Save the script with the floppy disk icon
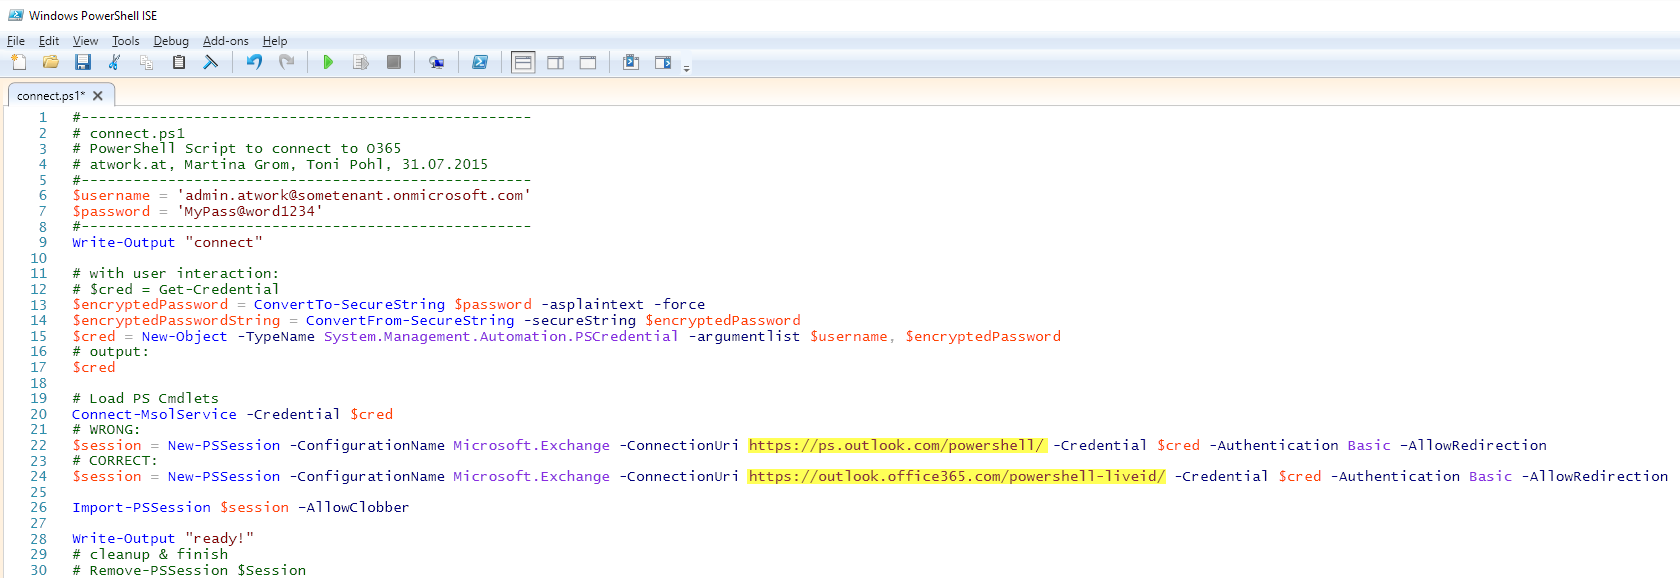The image size is (1680, 578). [83, 62]
